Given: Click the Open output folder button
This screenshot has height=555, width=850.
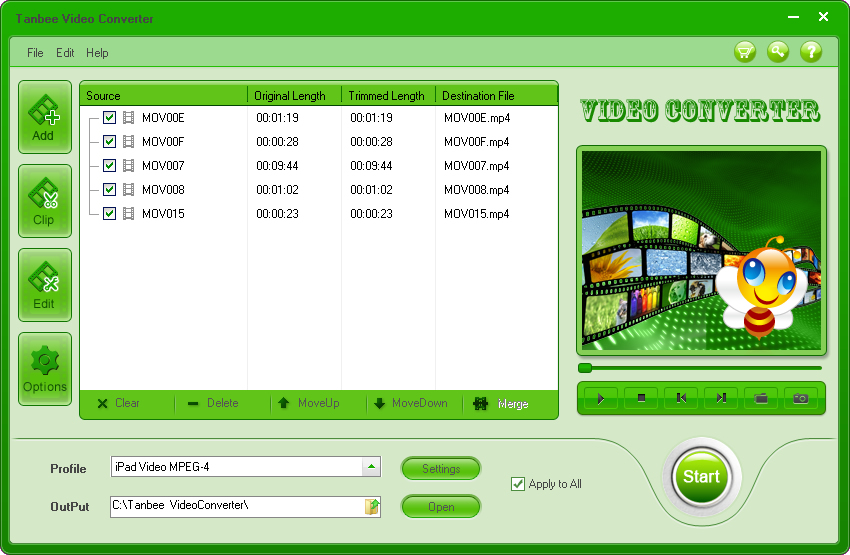Looking at the screenshot, I should [441, 507].
